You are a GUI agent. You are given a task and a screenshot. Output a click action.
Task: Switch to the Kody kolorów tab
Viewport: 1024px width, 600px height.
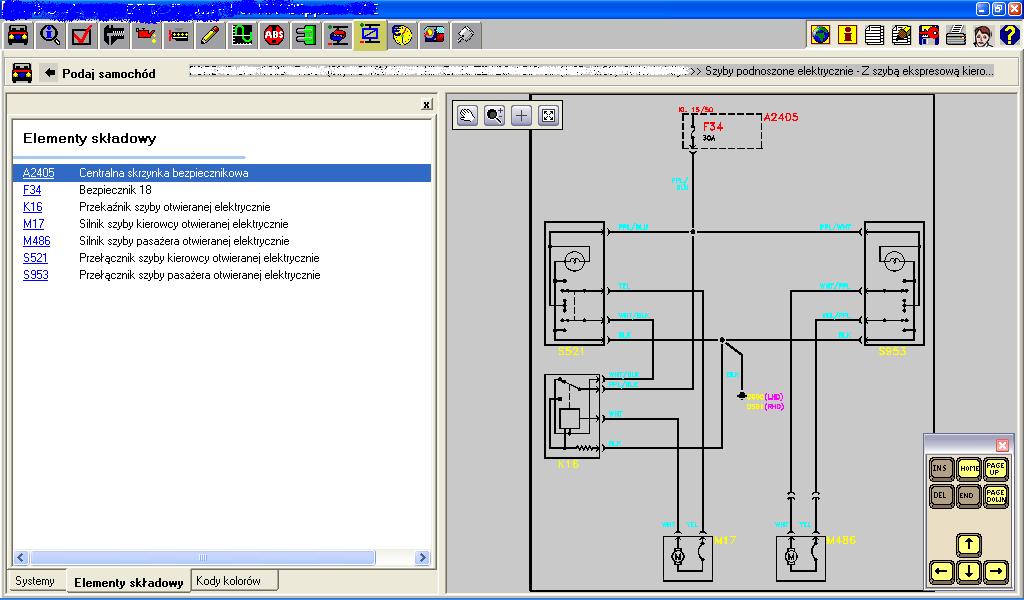[x=228, y=581]
